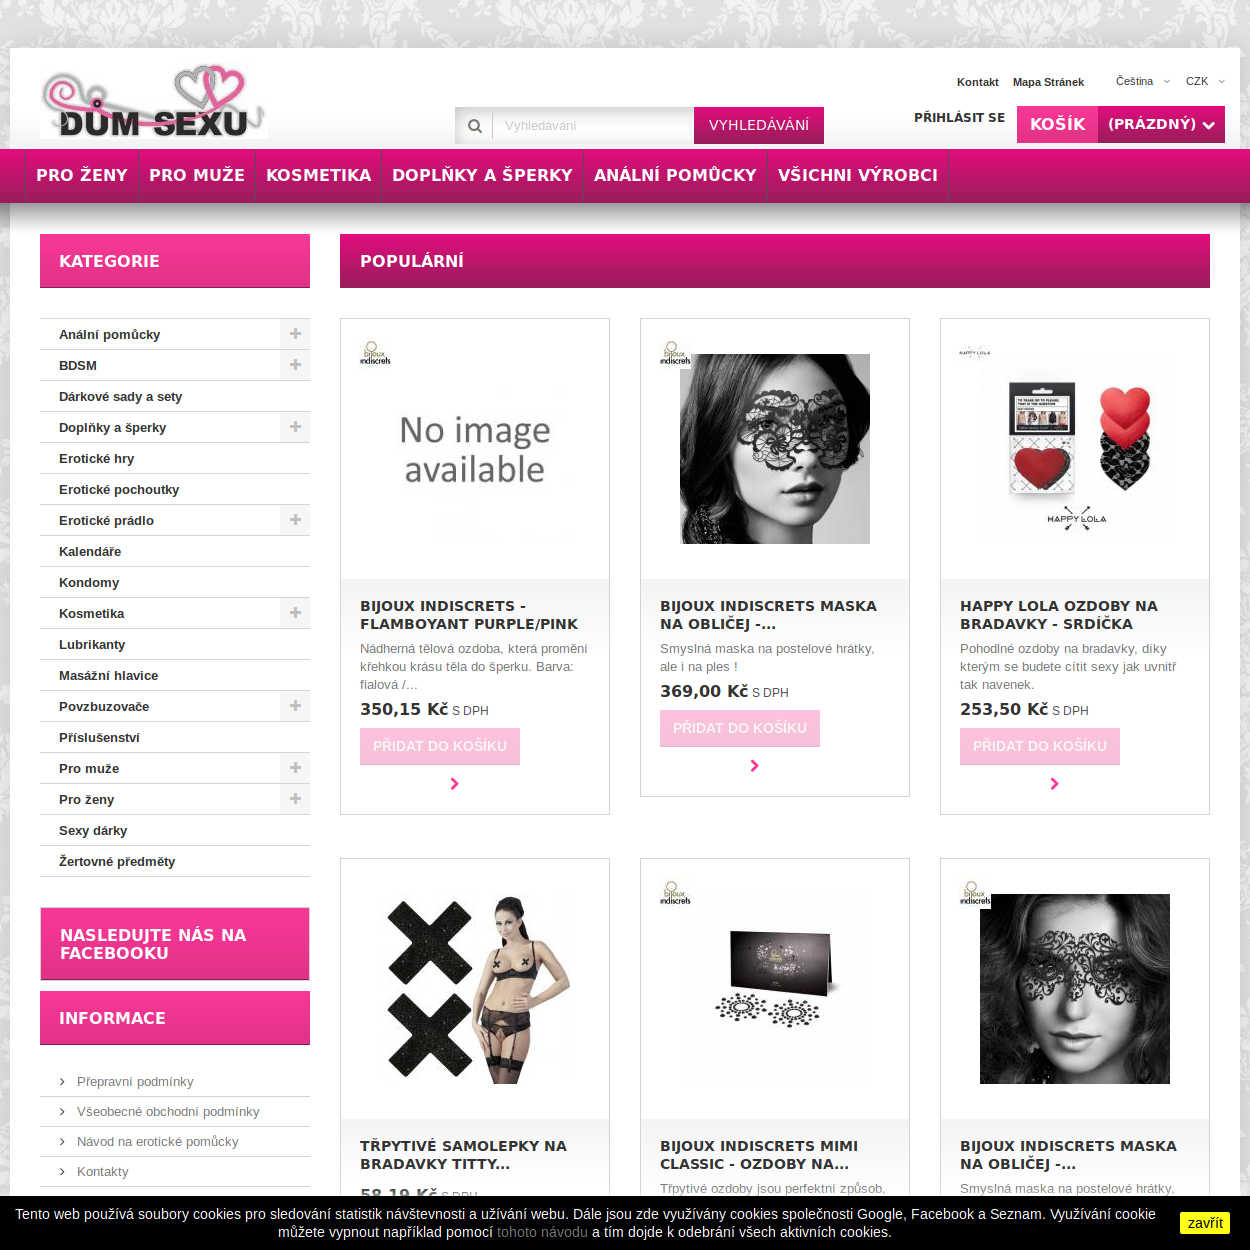Open Třpytivé samolepky product image
The height and width of the screenshot is (1250, 1250).
[475, 989]
